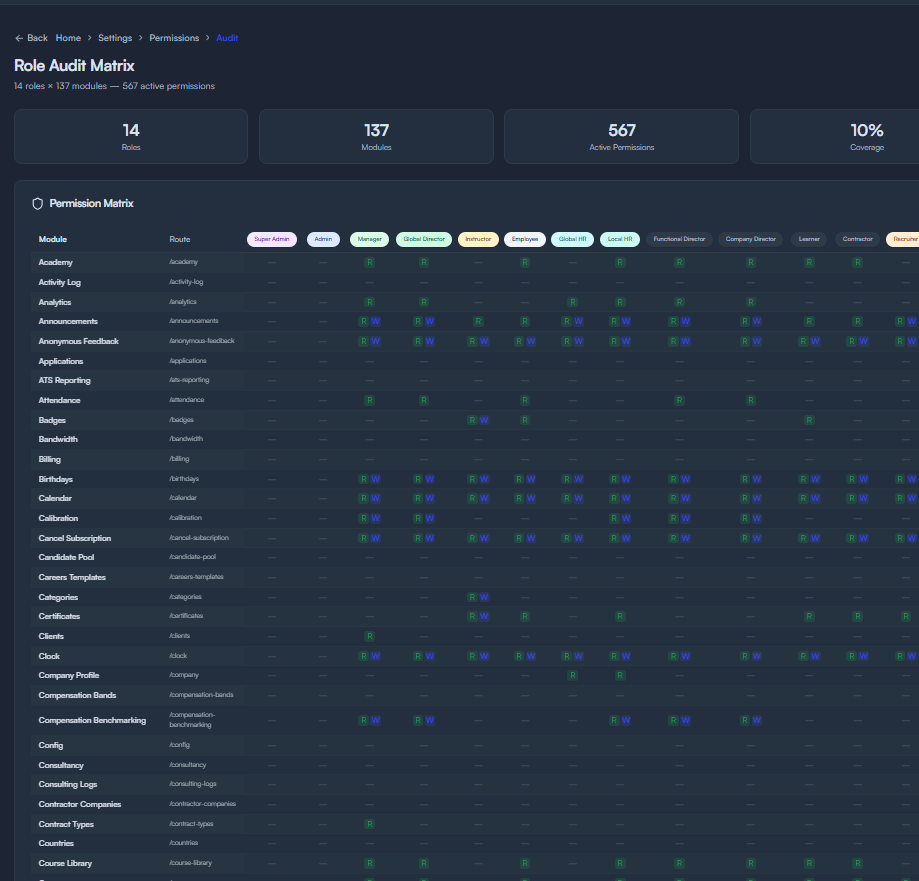Screen dimensions: 919x881
Task: Click Global HR's R badge for Company Profile
Action: [573, 675]
